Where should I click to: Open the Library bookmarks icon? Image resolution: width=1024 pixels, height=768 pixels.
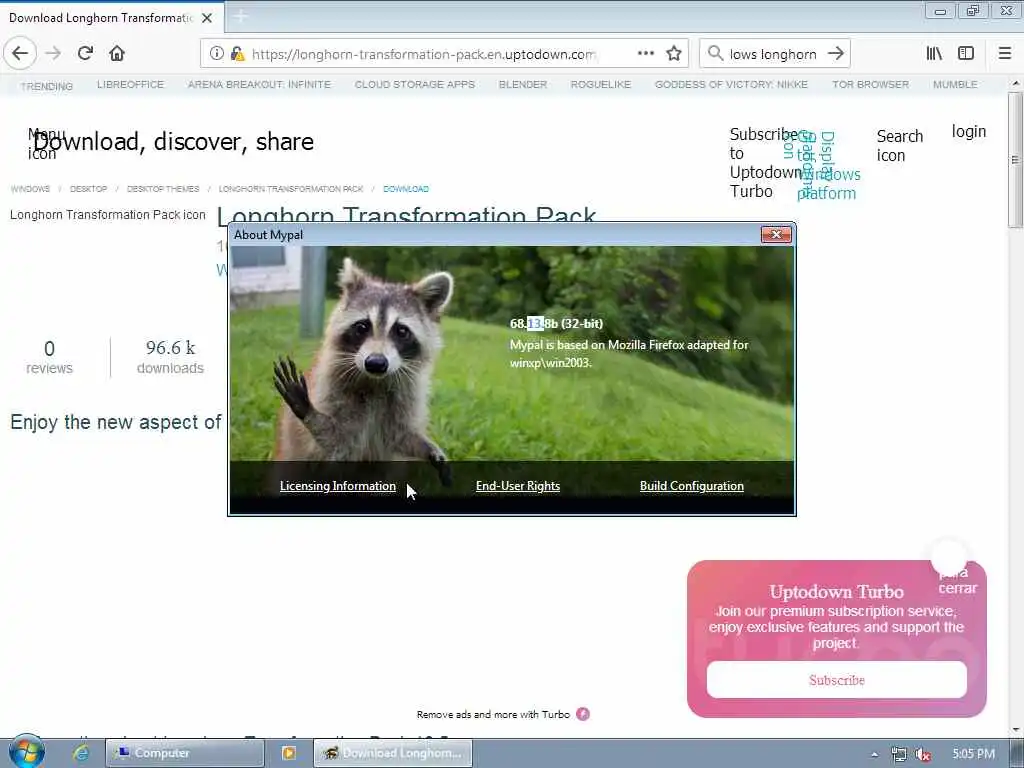tap(935, 54)
